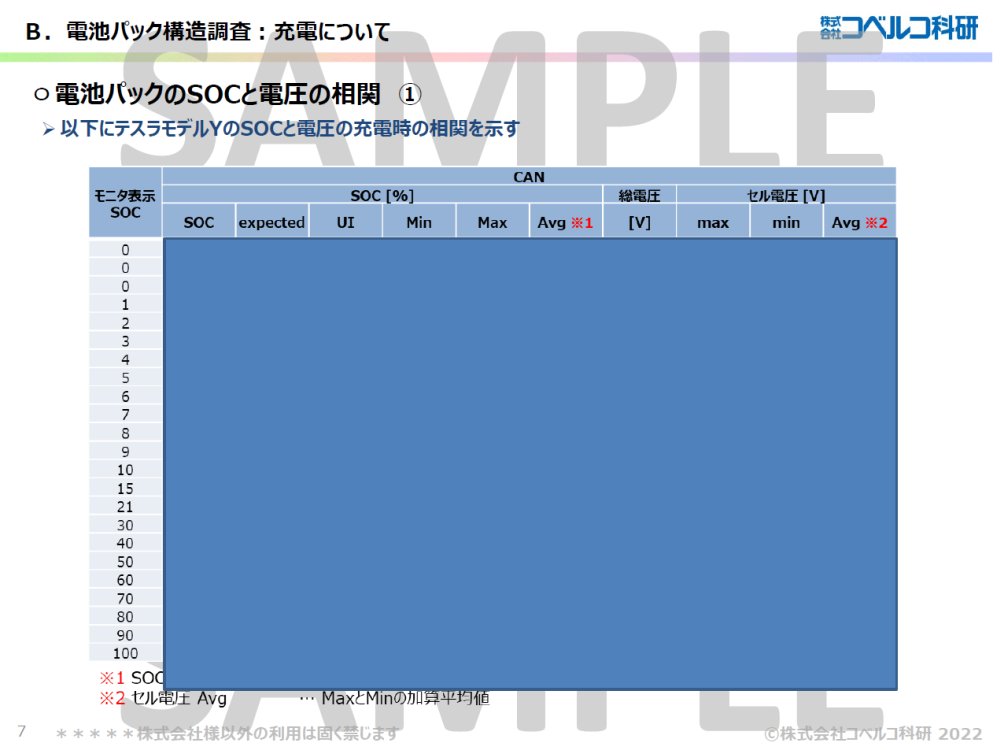
Task: Click the monitor SOC row labeled 9
Action: (126, 452)
